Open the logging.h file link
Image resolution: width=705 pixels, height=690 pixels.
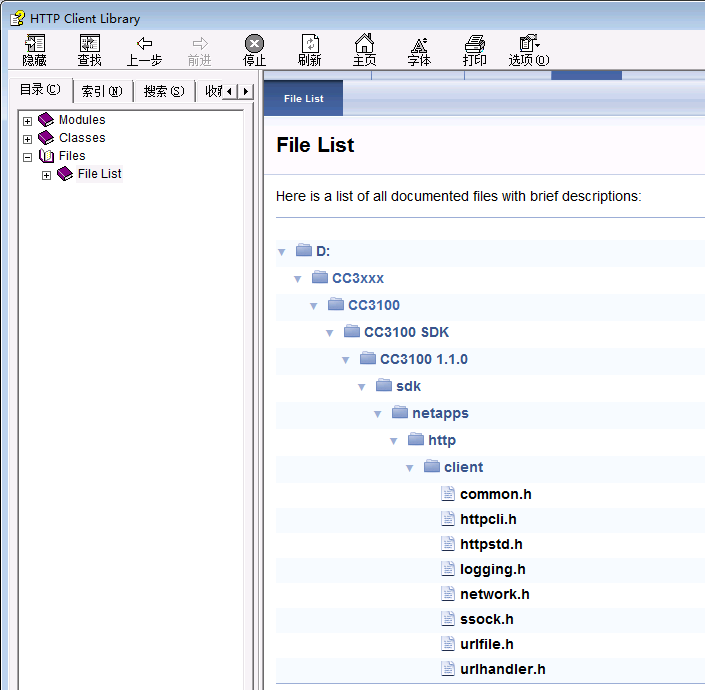click(493, 570)
